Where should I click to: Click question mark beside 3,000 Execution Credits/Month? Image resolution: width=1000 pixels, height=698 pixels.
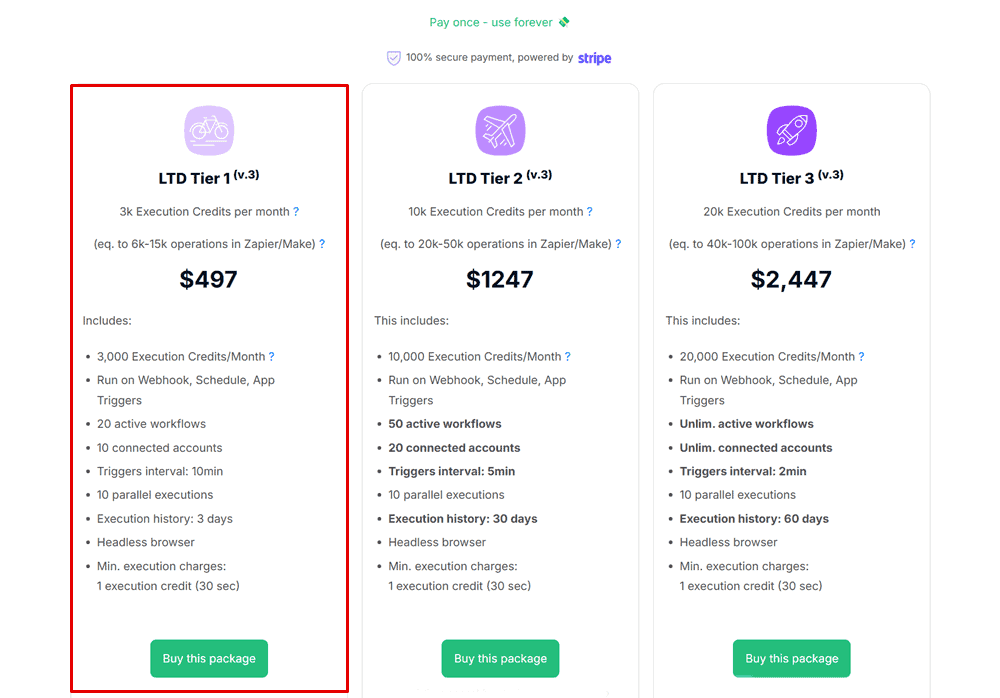(x=272, y=357)
